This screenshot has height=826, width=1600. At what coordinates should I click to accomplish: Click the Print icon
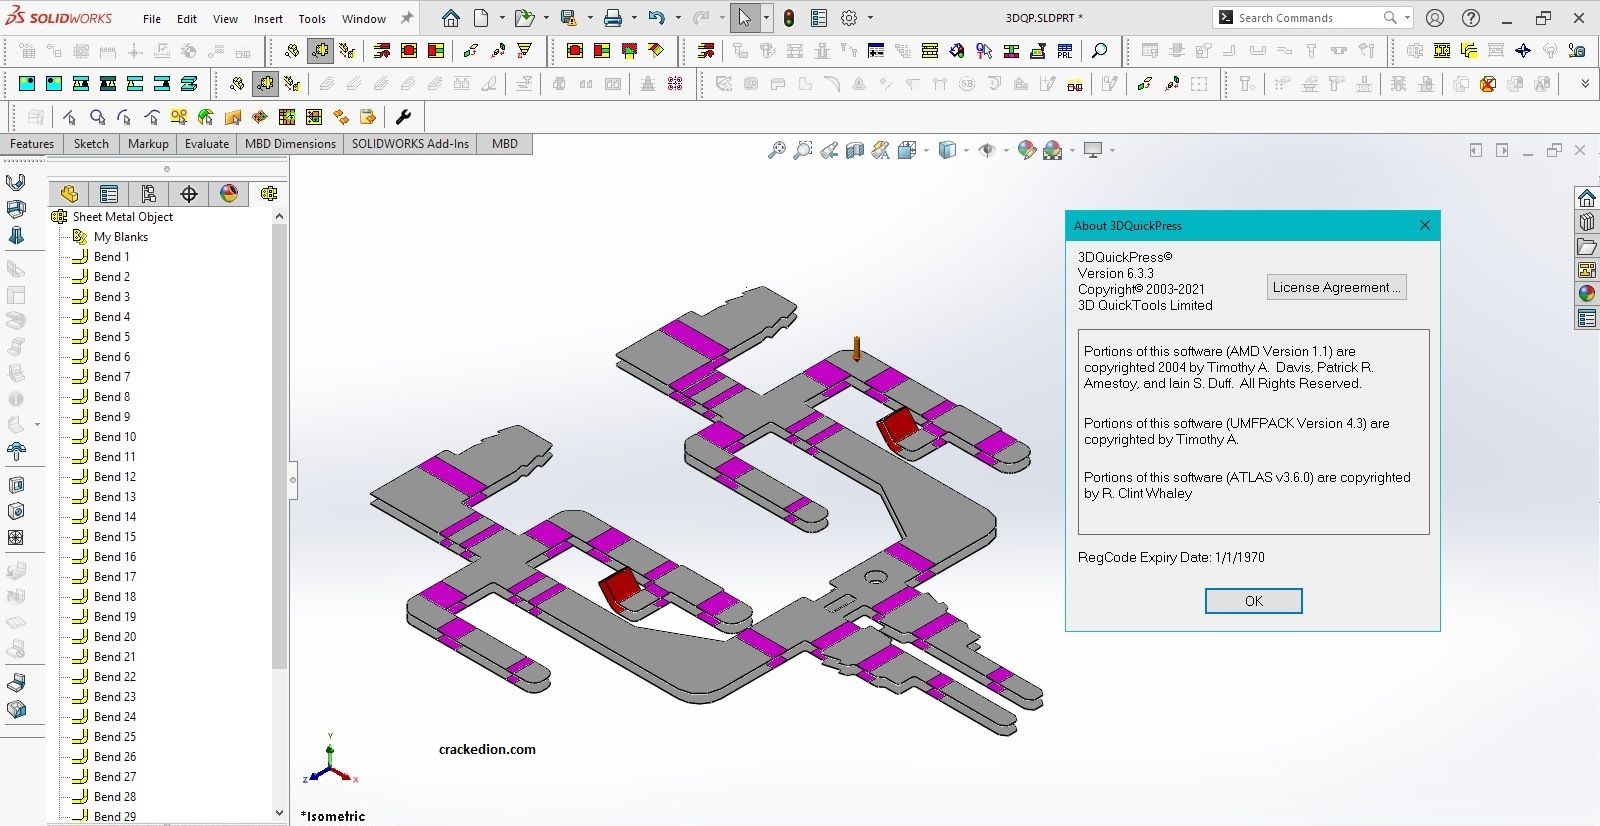(x=613, y=18)
